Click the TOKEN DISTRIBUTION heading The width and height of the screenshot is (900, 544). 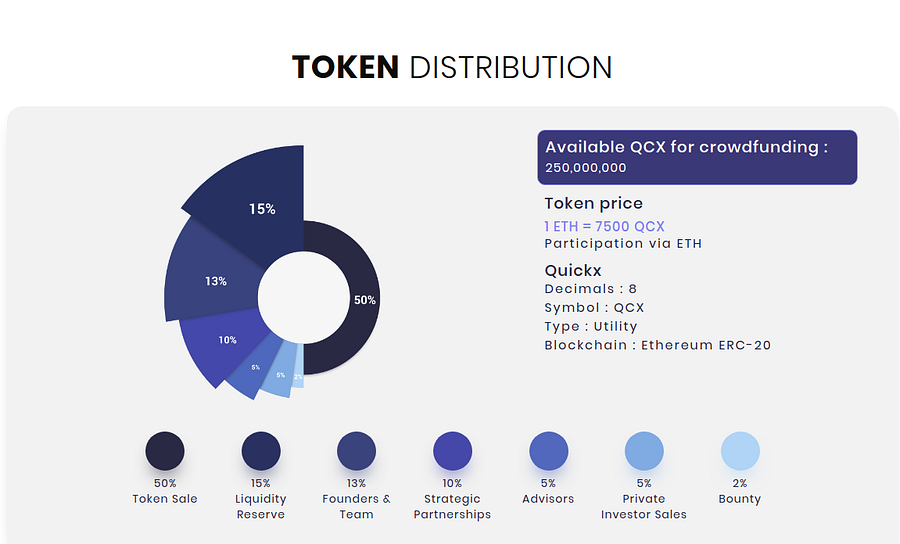tap(452, 67)
